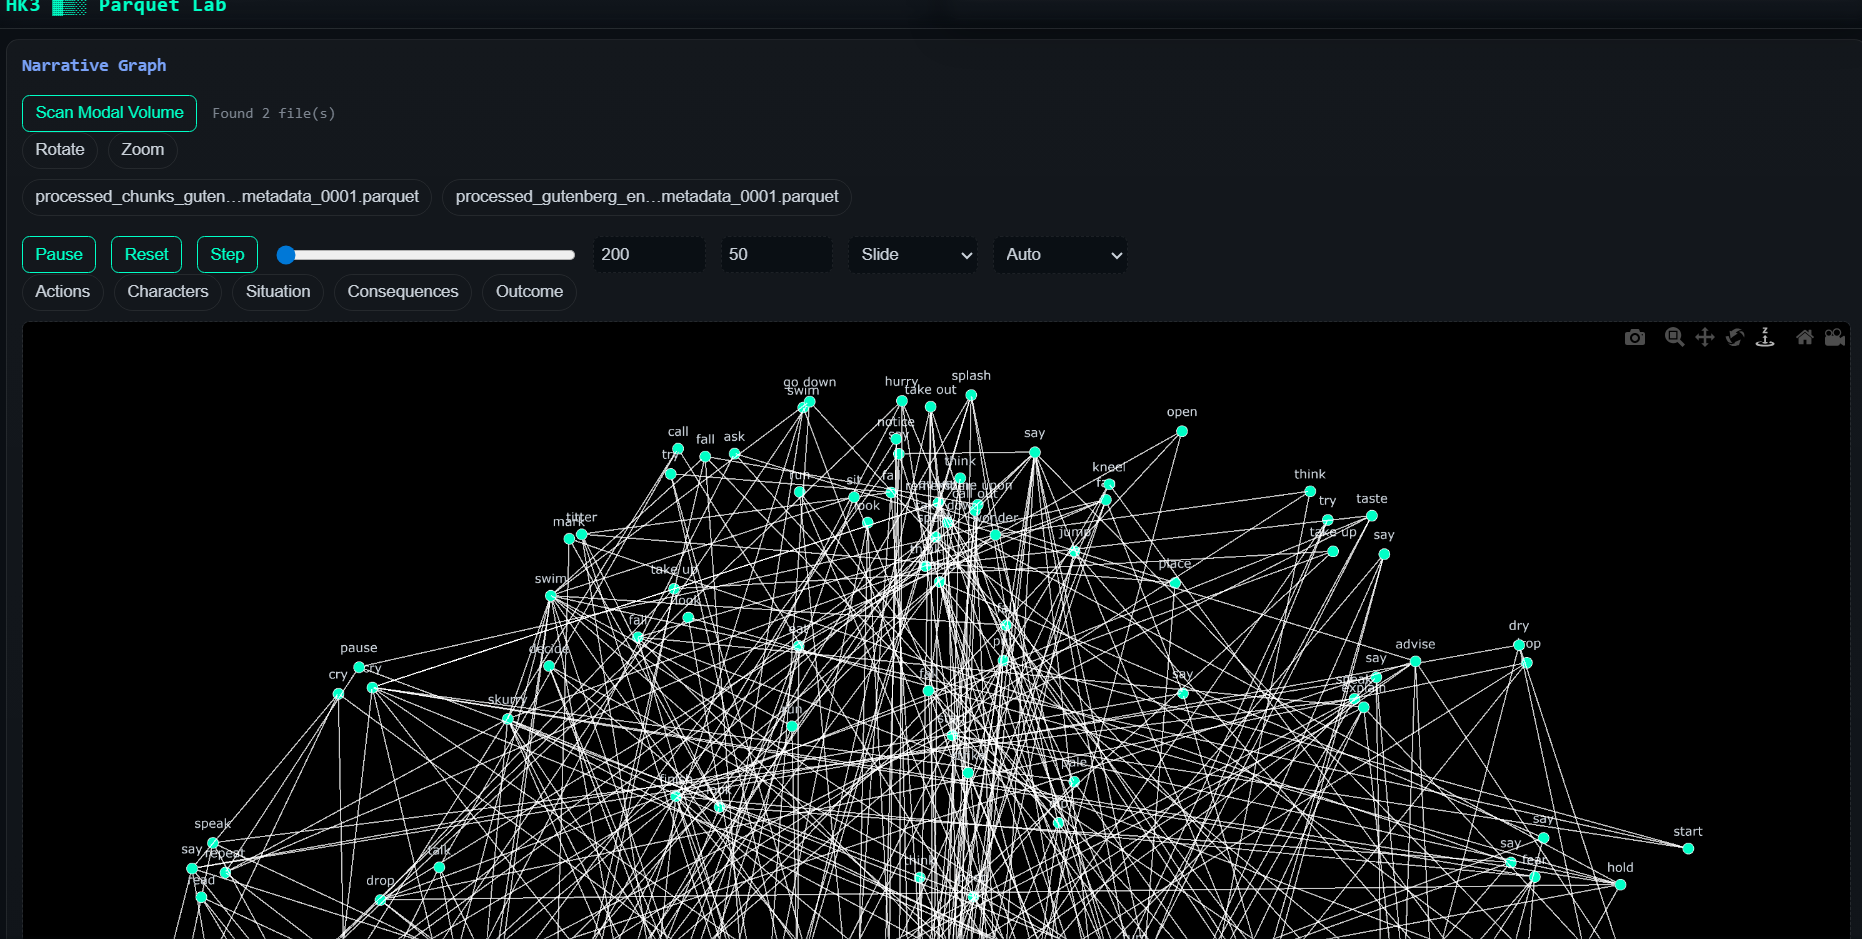Select the zoom tool in graph modebar
The height and width of the screenshot is (939, 1862).
click(1674, 338)
